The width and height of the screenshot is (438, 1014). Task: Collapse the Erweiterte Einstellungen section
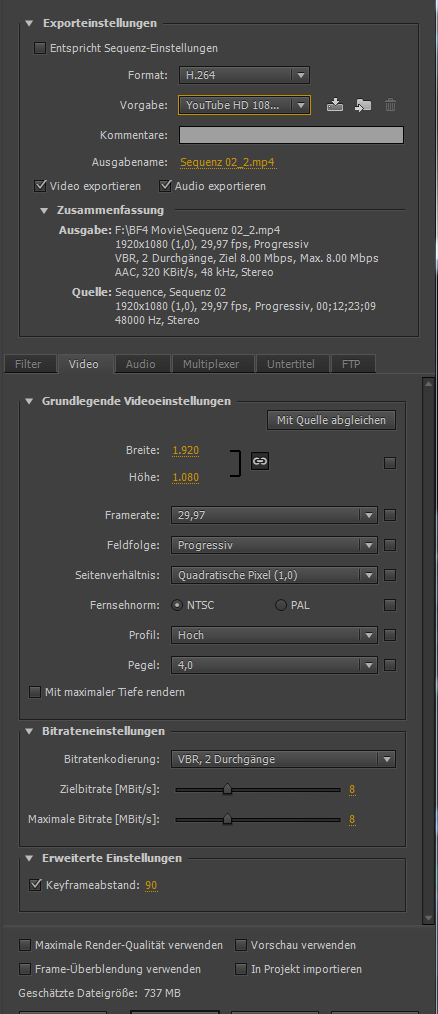click(28, 858)
